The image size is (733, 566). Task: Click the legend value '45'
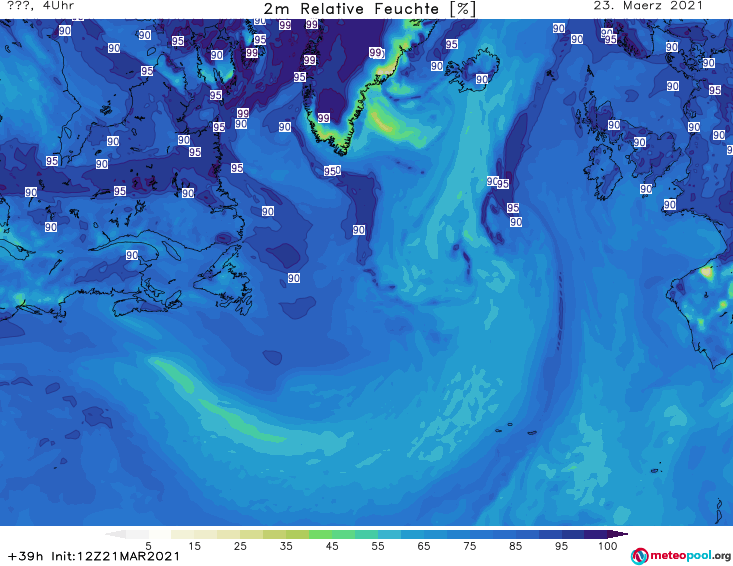point(332,546)
